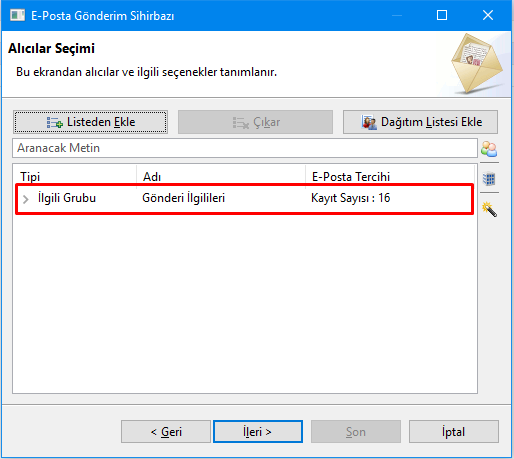The image size is (514, 459).
Task: Click the magic wand icon
Action: [x=489, y=209]
